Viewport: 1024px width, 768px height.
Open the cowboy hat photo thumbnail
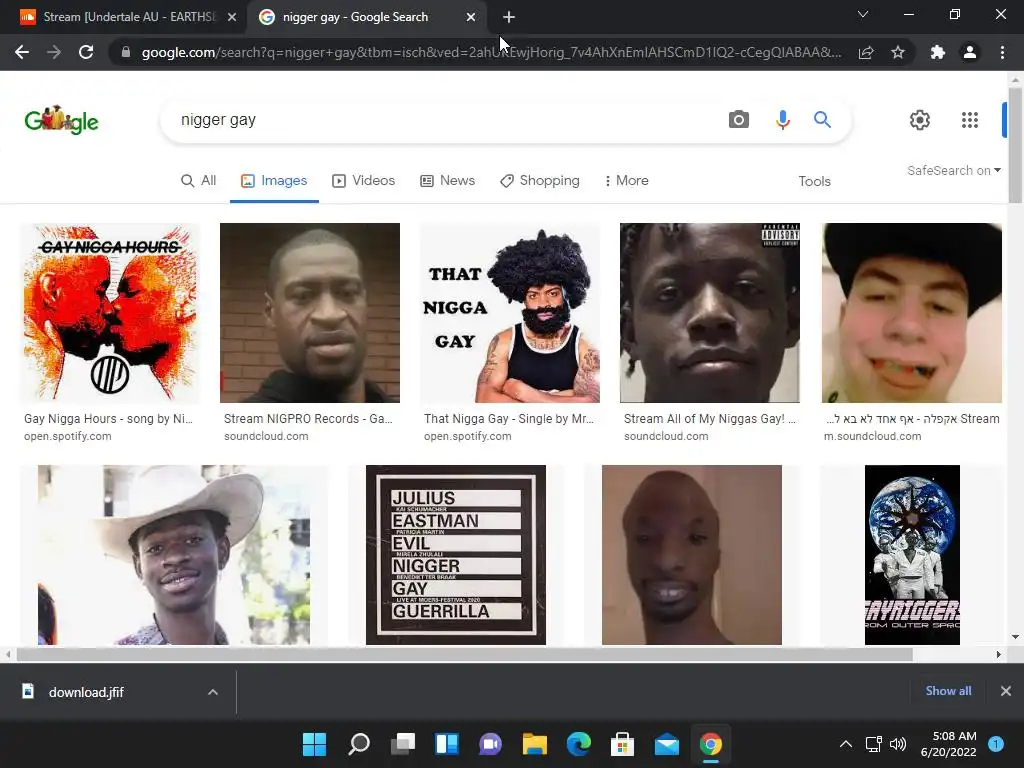coord(174,555)
